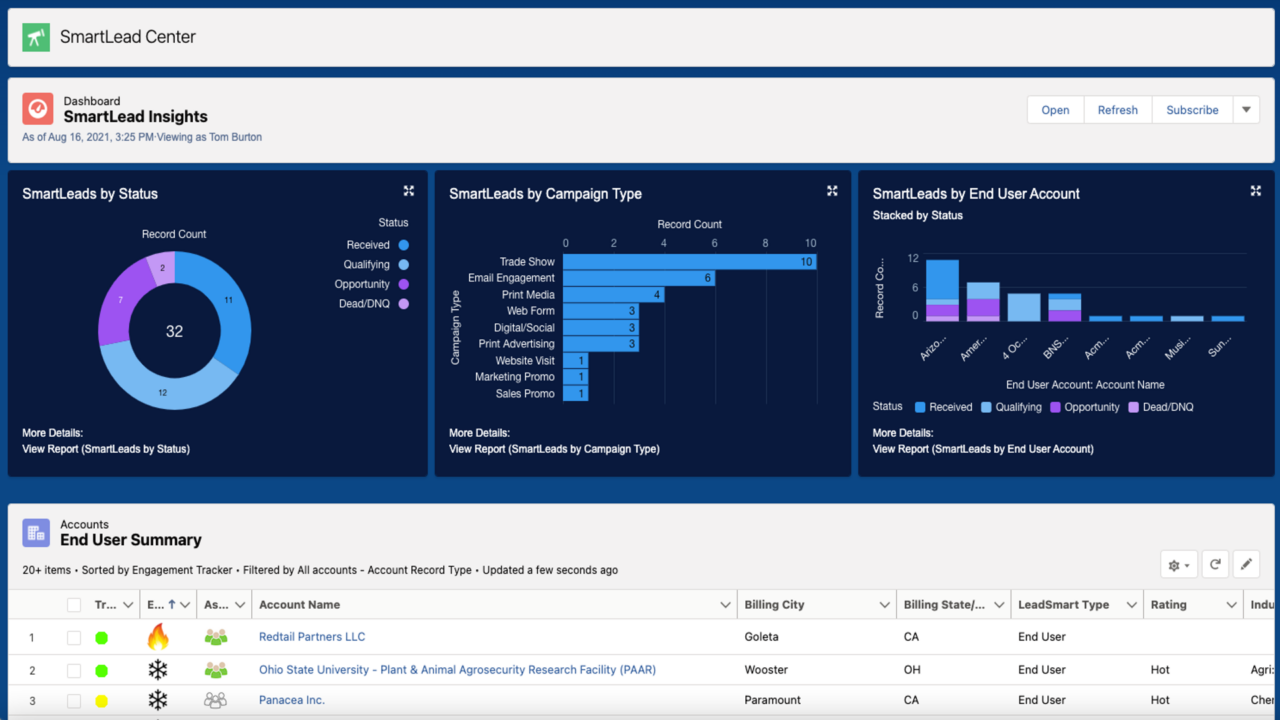Check the Panacea Inc. row checkbox
This screenshot has height=720, width=1280.
(x=74, y=701)
